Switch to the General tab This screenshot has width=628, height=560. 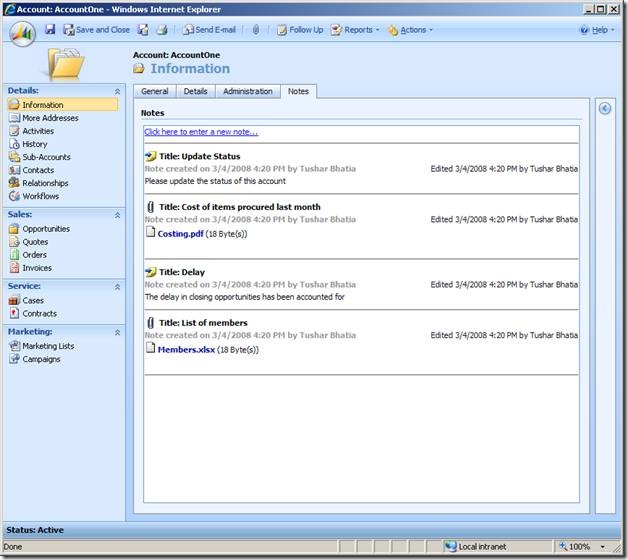point(154,91)
